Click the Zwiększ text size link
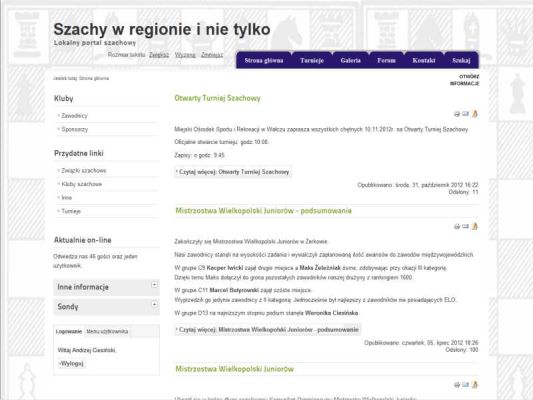 pos(159,55)
